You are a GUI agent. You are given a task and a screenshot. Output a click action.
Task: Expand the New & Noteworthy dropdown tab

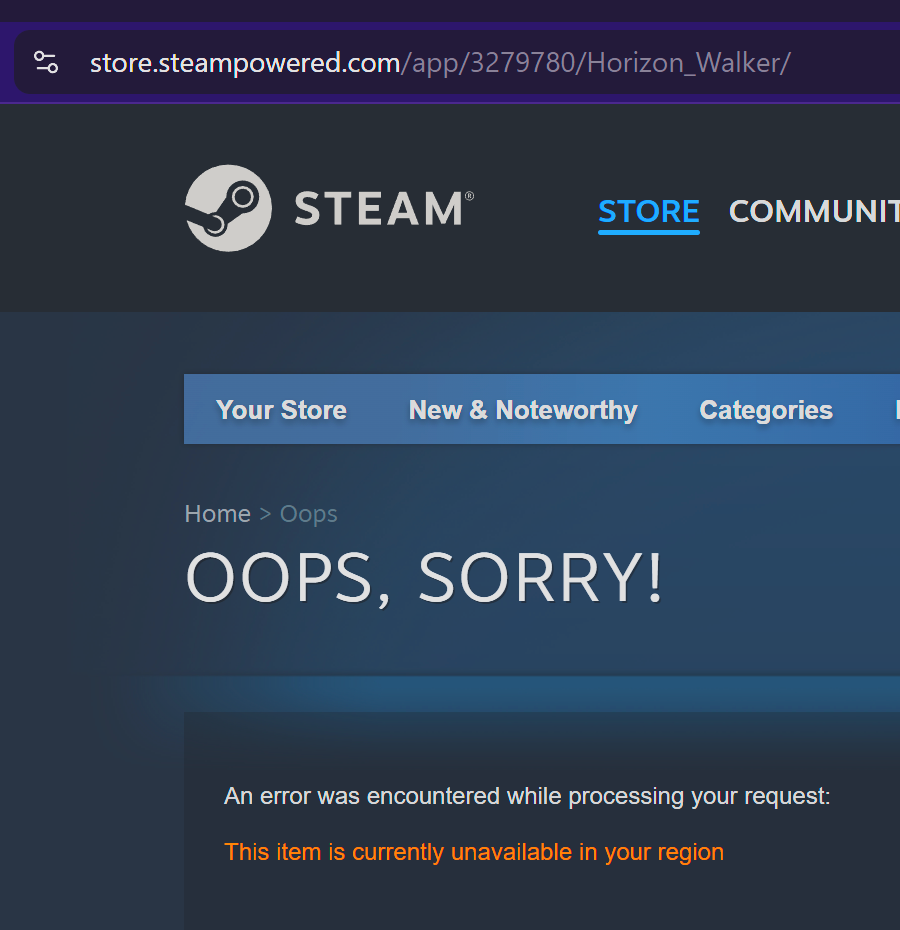point(523,410)
